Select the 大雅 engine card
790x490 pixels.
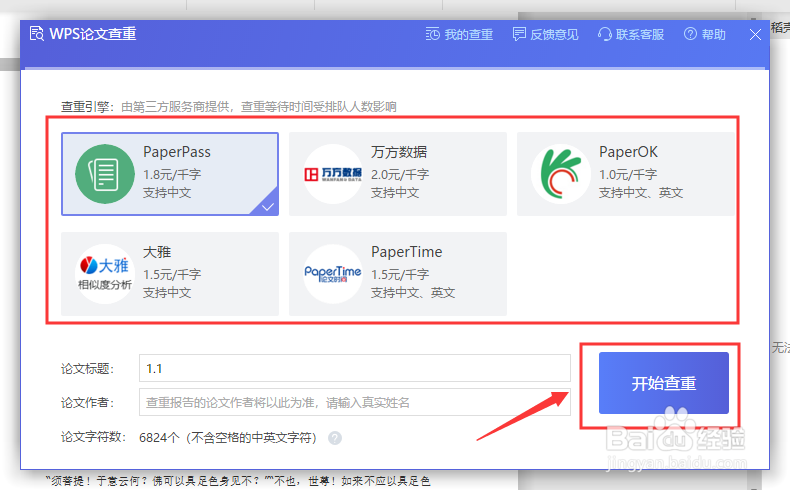click(x=170, y=274)
